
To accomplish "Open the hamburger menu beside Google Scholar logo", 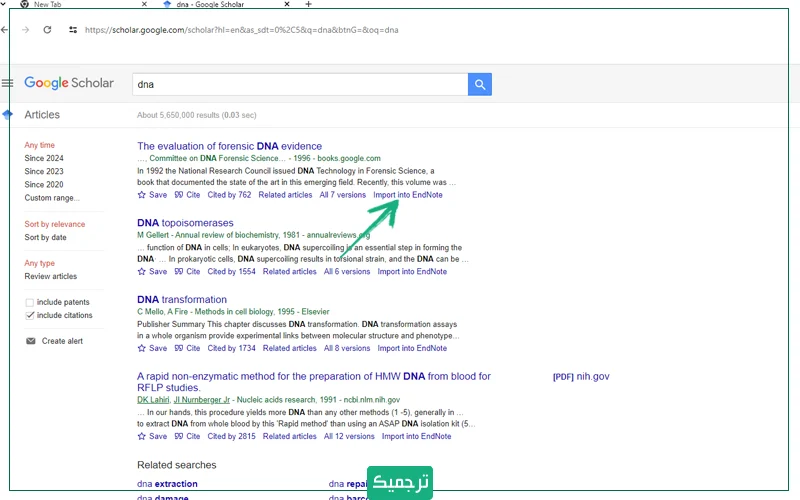I will click(8, 83).
